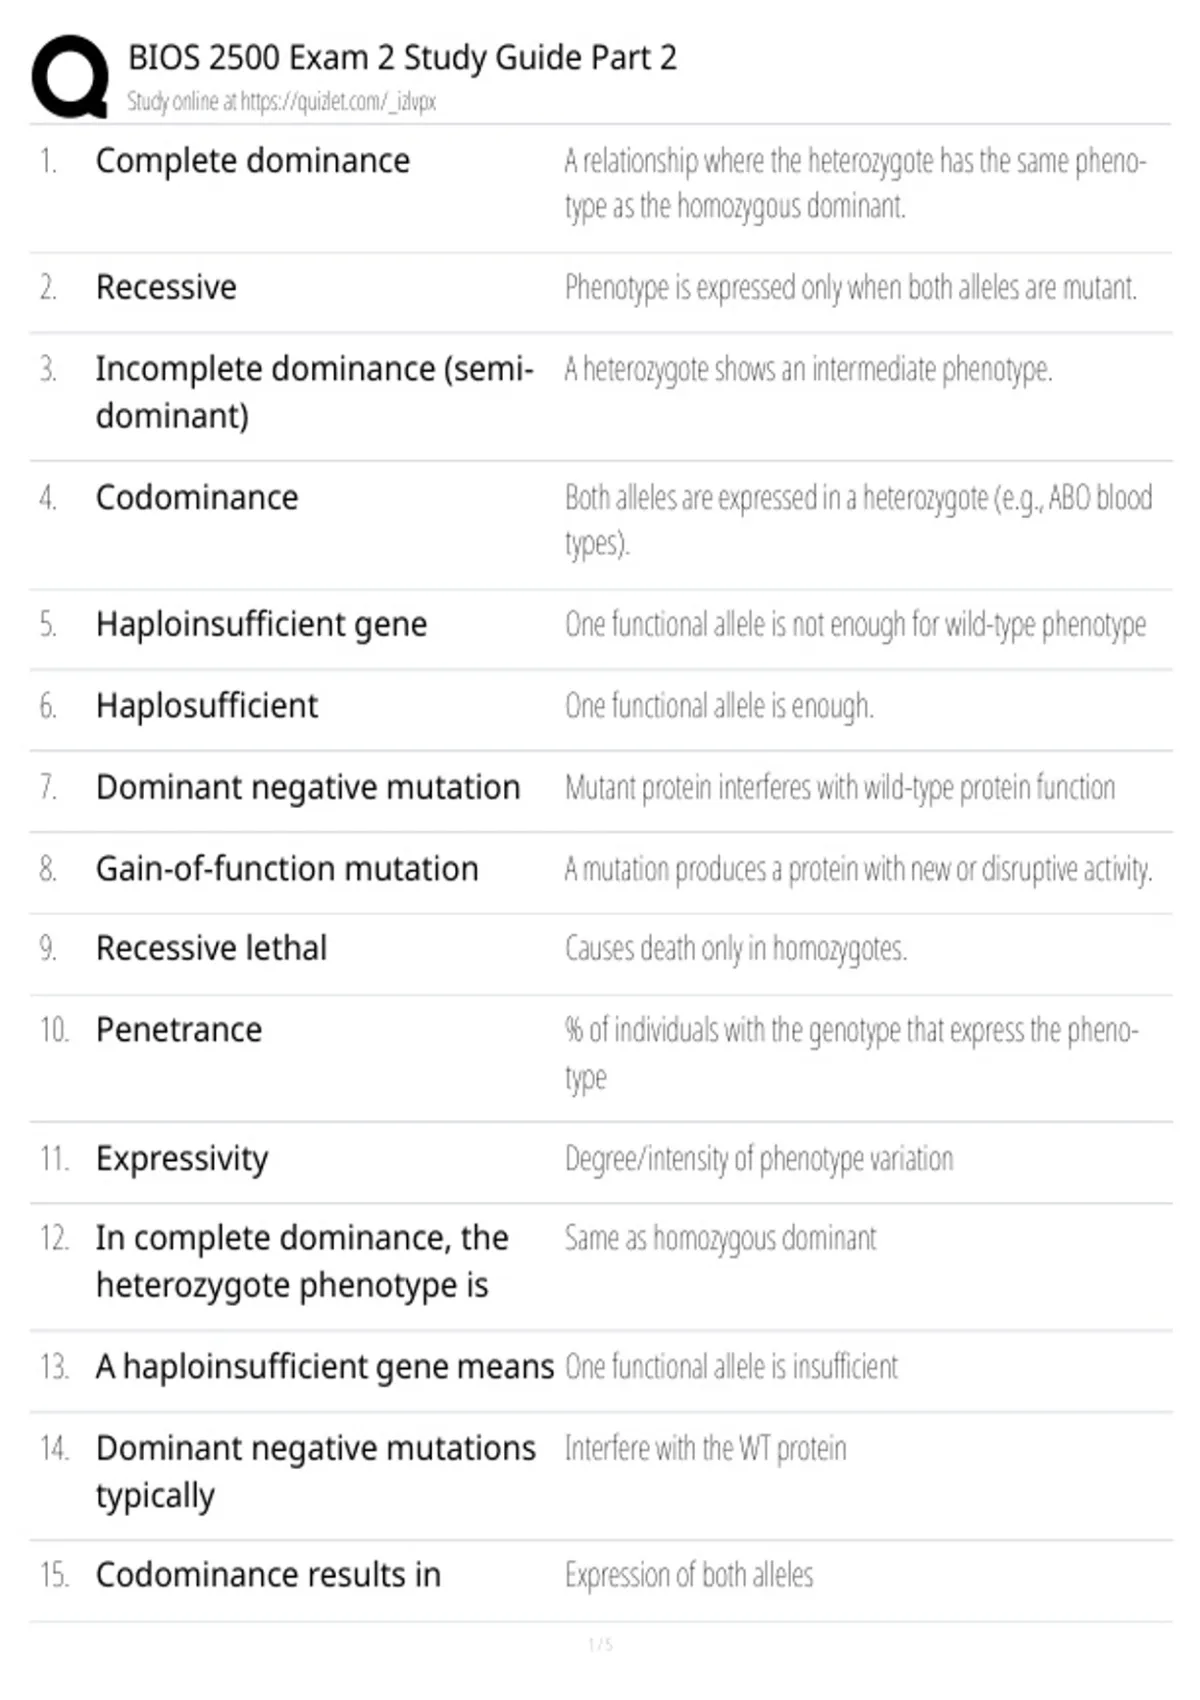
Task: Click the Expressivity term
Action: point(182,1159)
